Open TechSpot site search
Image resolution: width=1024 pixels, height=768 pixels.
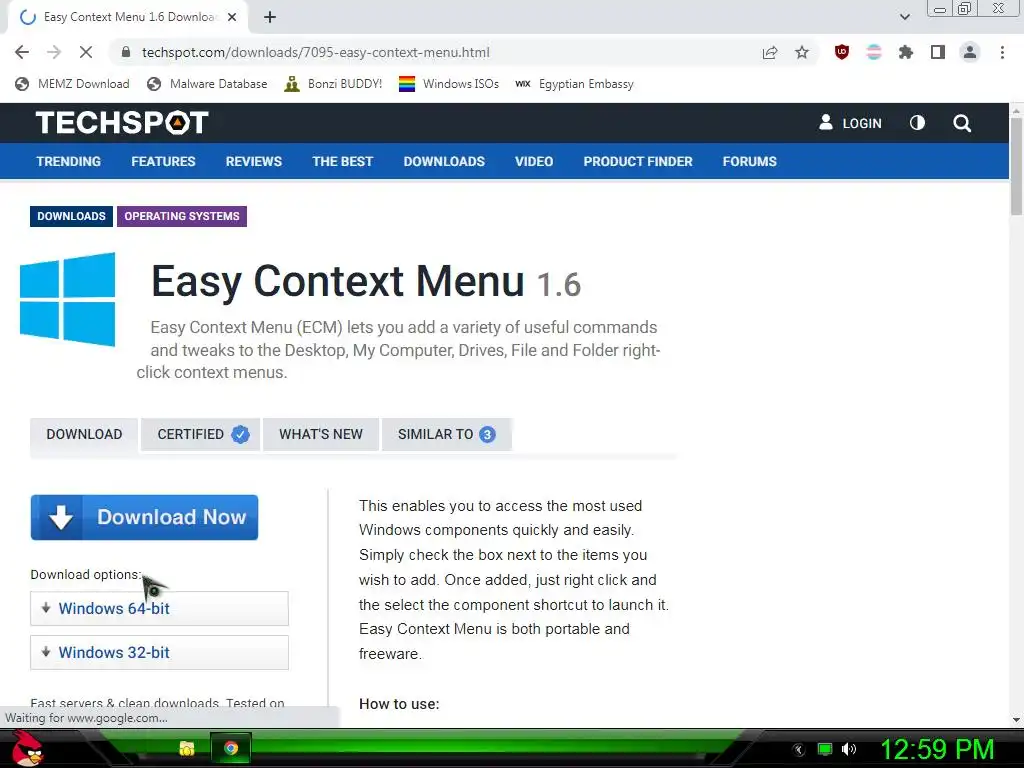pyautogui.click(x=962, y=123)
